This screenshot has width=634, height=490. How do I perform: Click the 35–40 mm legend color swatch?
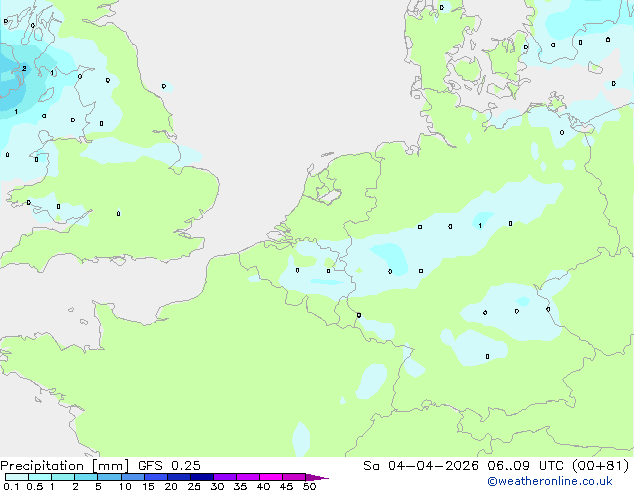click(x=248, y=477)
